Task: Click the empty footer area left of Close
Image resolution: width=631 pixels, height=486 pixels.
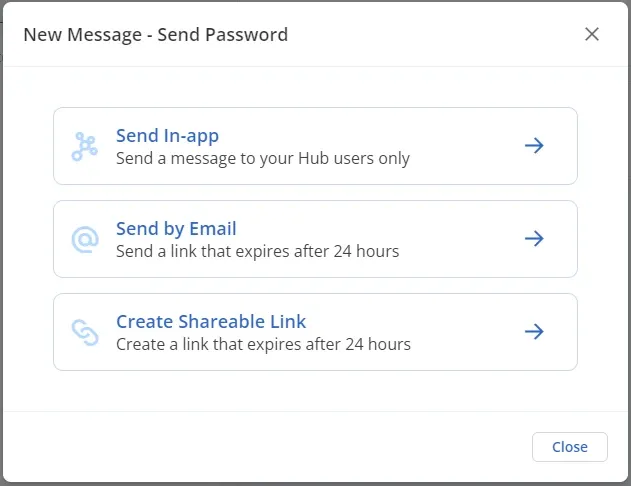Action: click(x=270, y=447)
